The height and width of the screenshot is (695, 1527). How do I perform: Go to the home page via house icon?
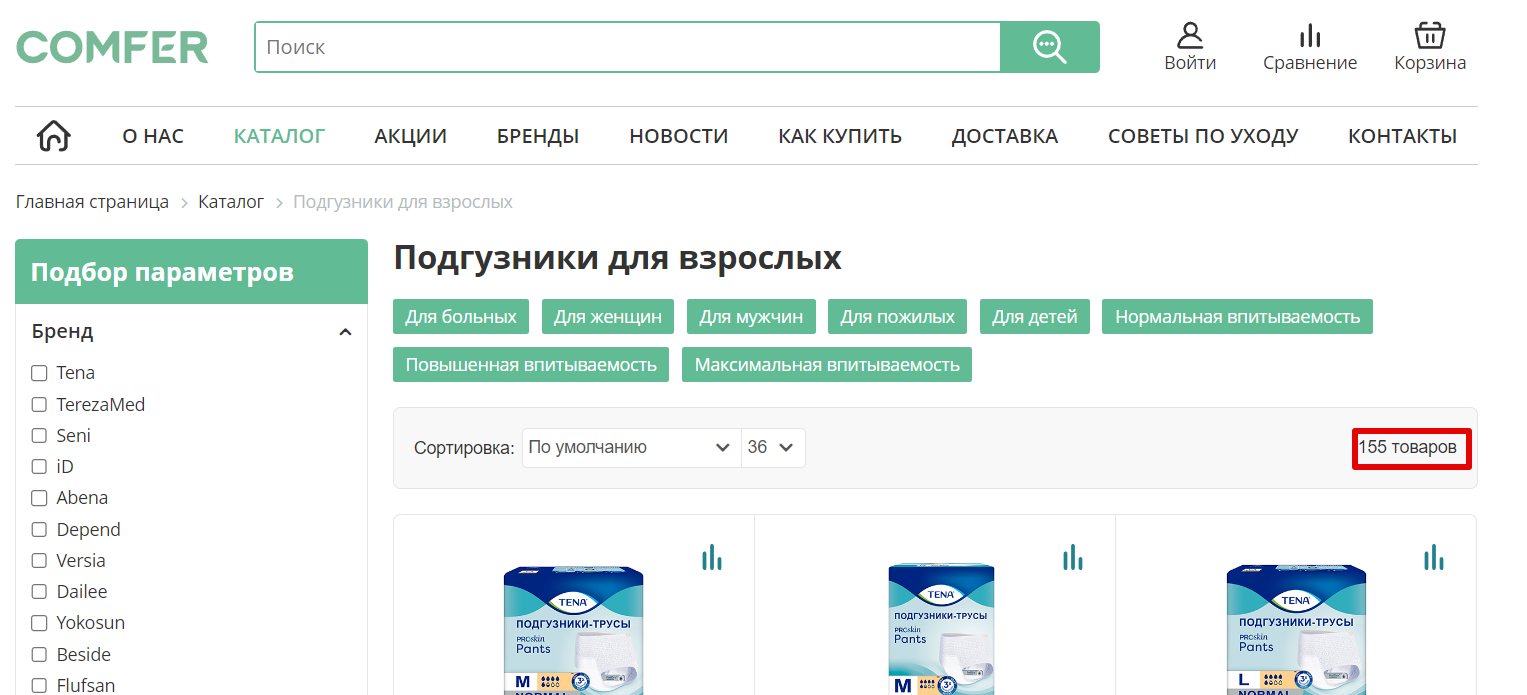54,136
